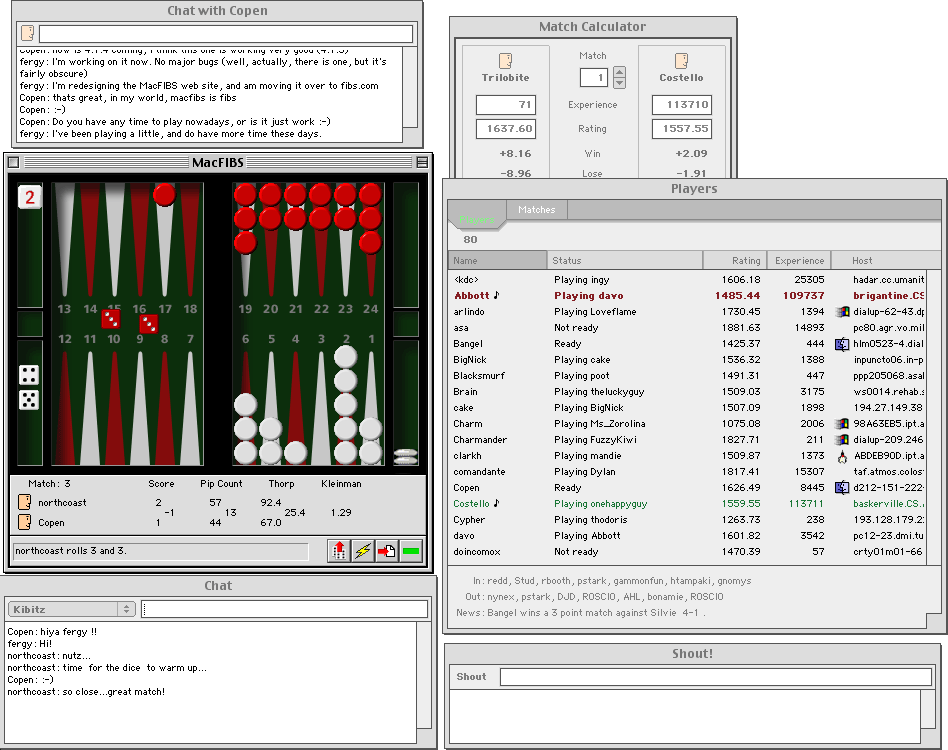Click the Trilobite face icon in Match Calculator
Viewport: 948px width, 750px height.
(x=505, y=60)
